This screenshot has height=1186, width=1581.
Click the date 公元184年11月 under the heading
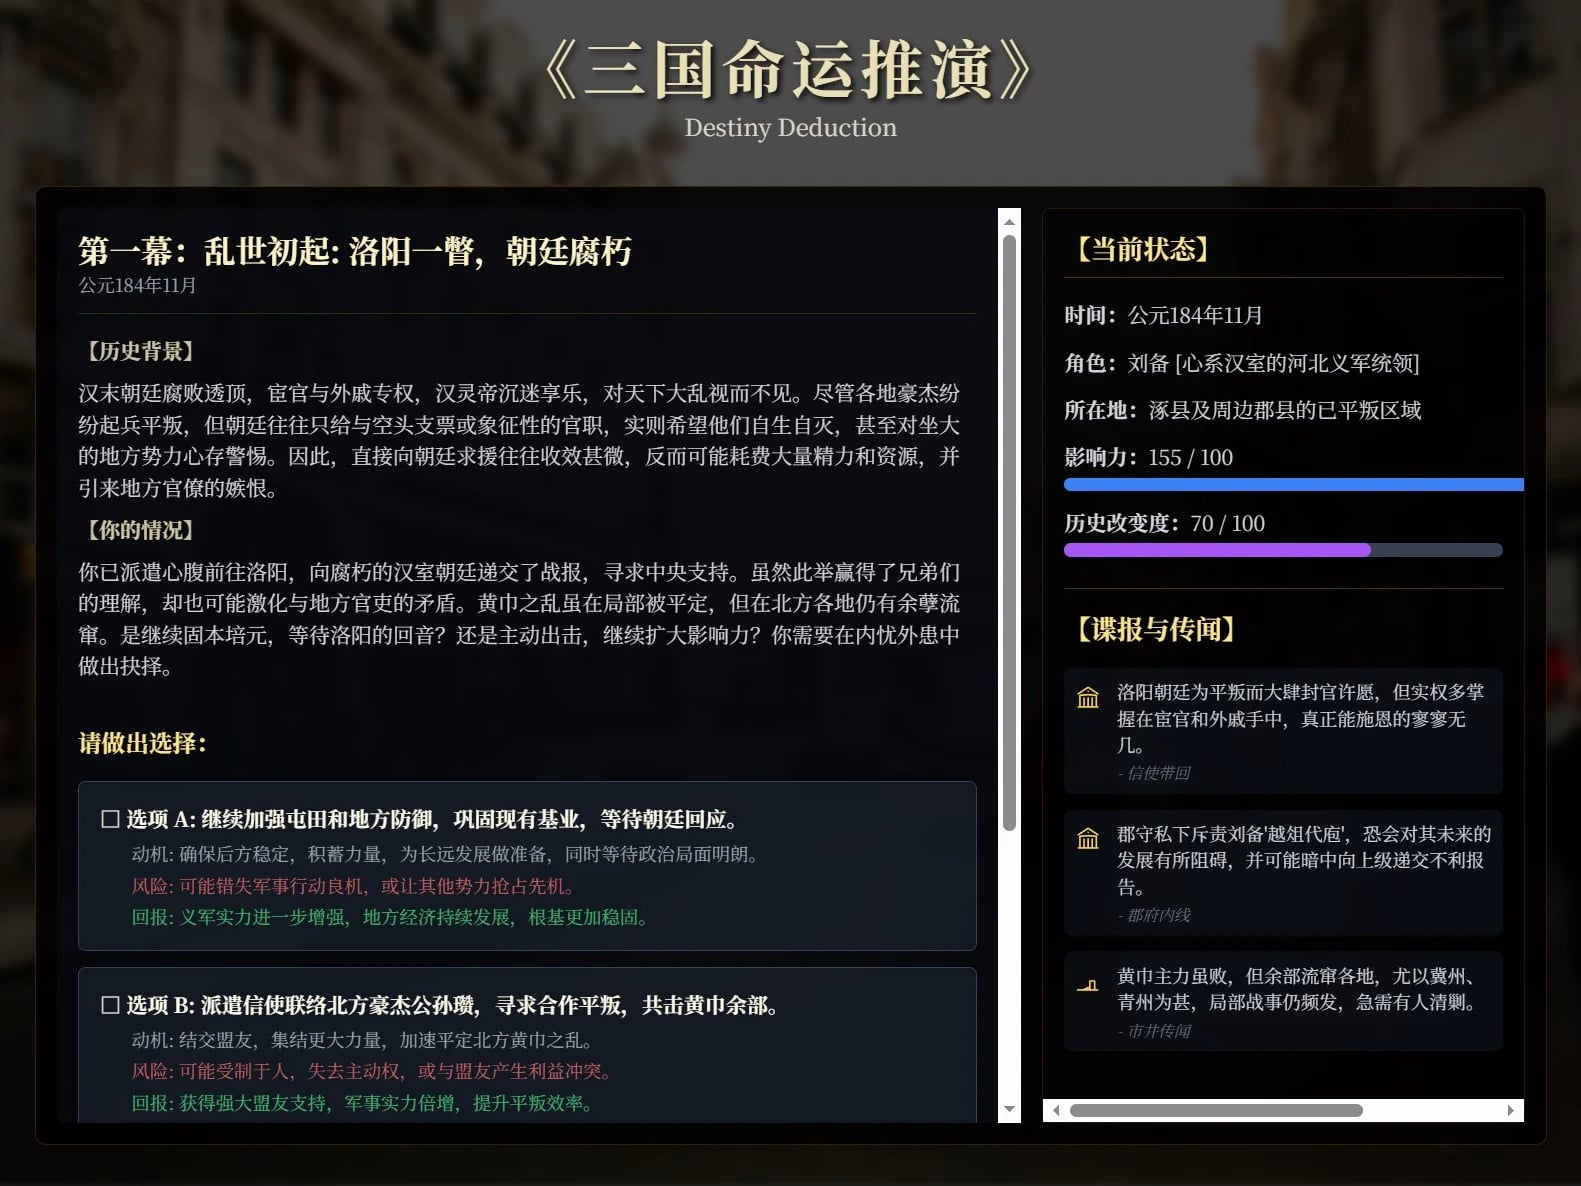(x=137, y=286)
